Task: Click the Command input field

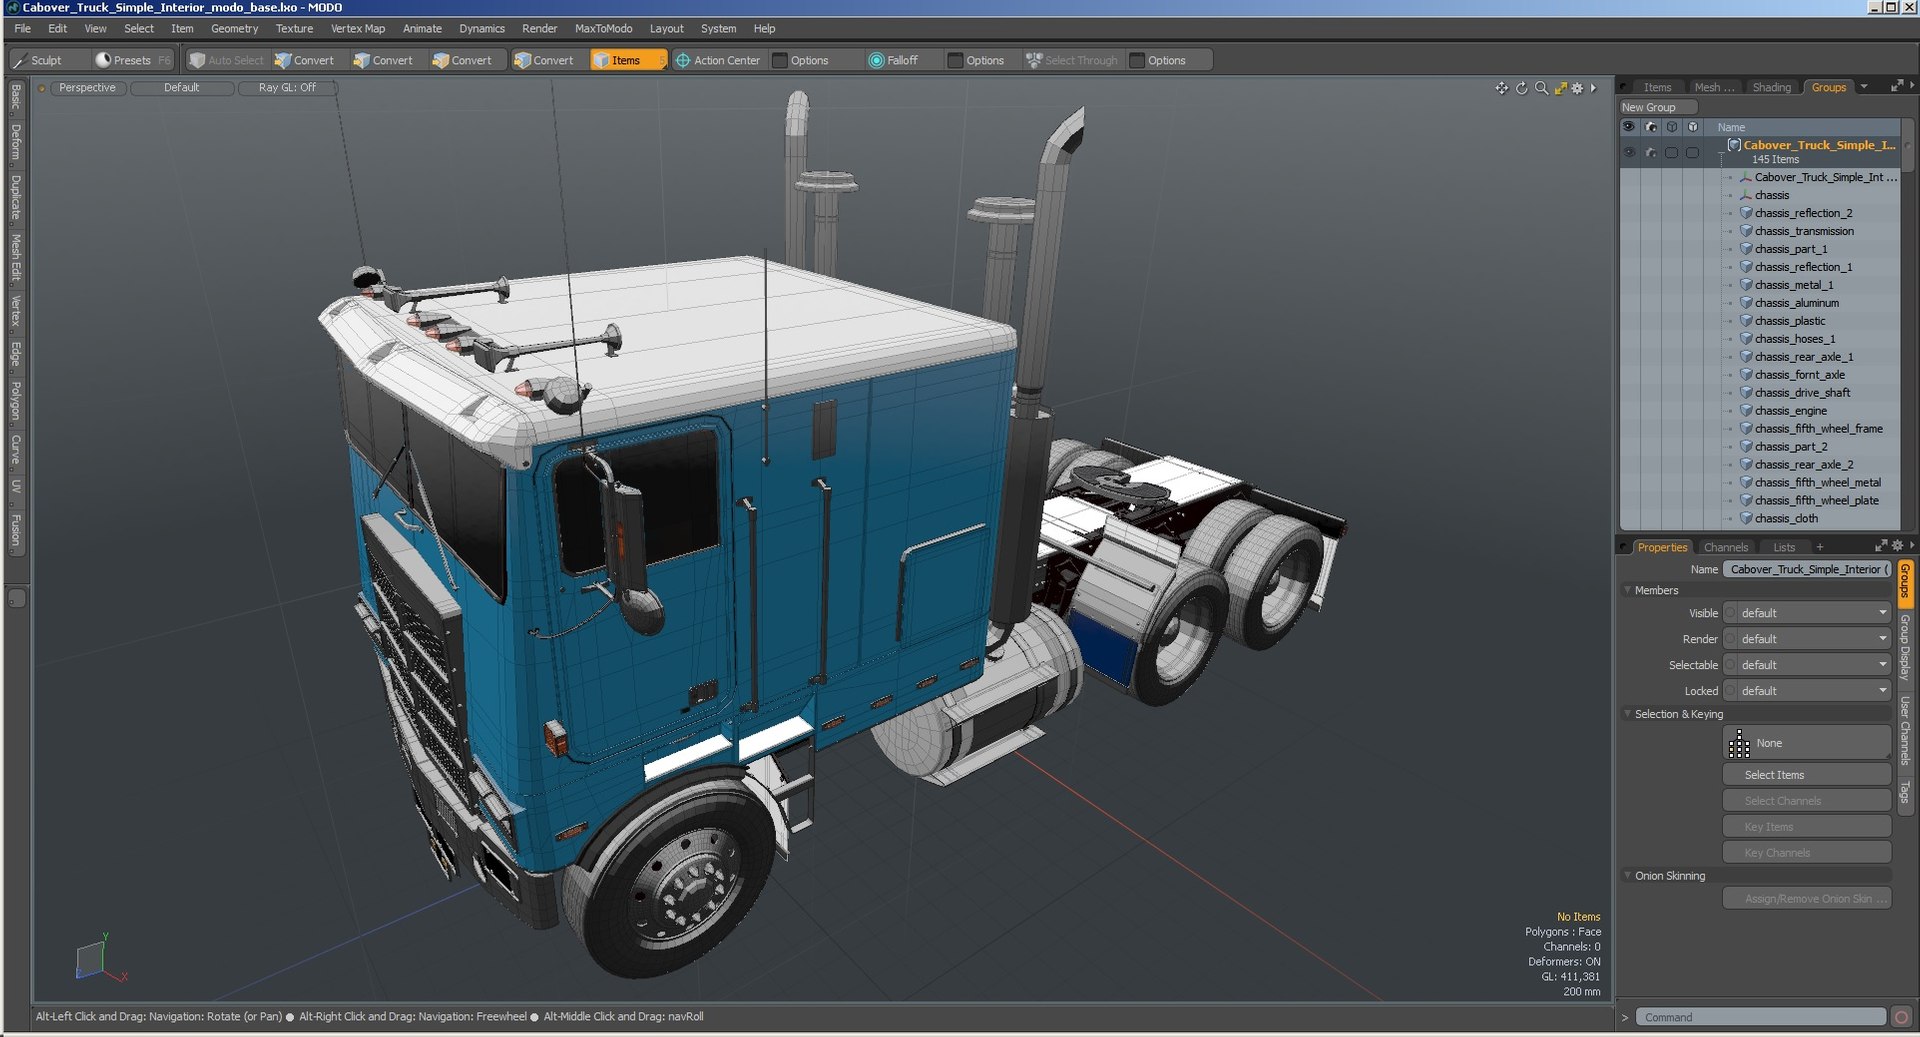Action: point(1761,1017)
